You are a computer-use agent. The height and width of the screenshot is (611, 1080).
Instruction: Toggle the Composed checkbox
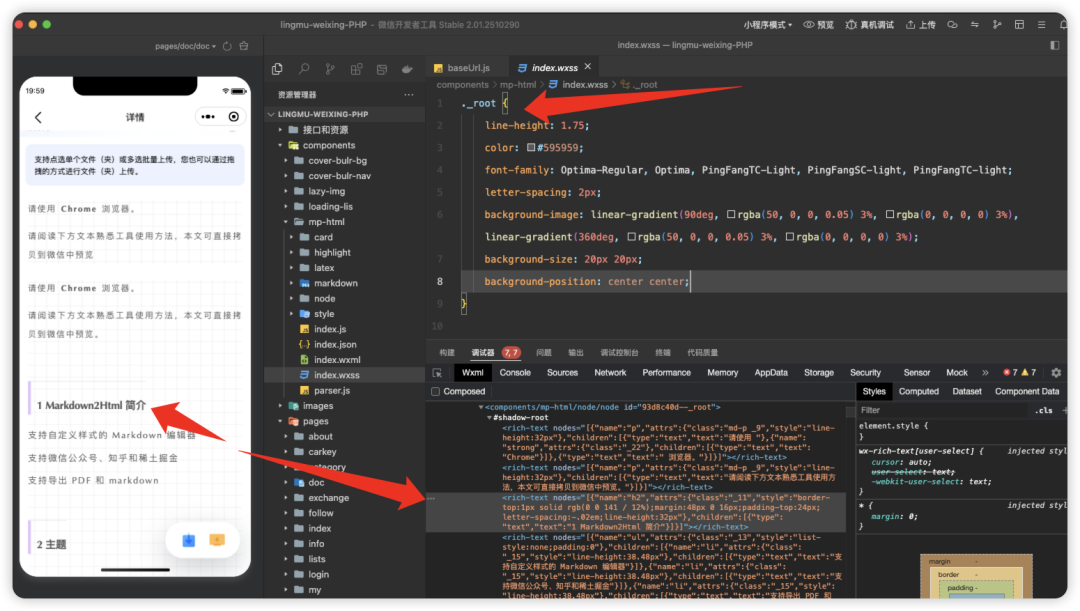(435, 391)
